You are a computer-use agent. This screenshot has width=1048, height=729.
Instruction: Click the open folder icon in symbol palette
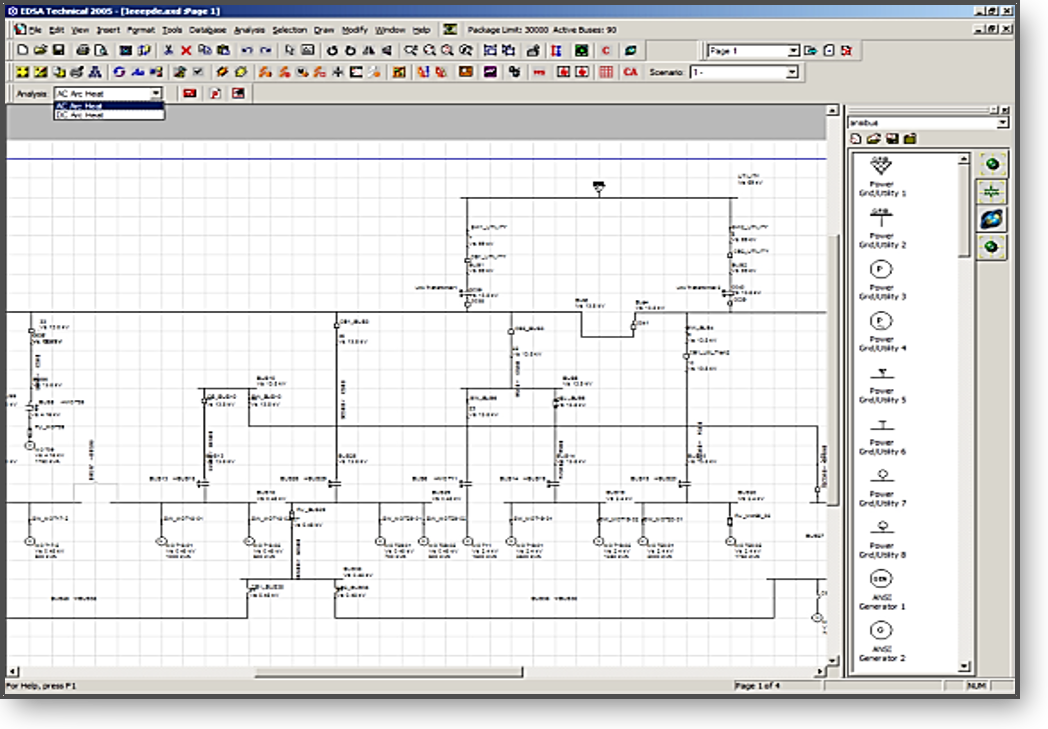pyautogui.click(x=874, y=139)
